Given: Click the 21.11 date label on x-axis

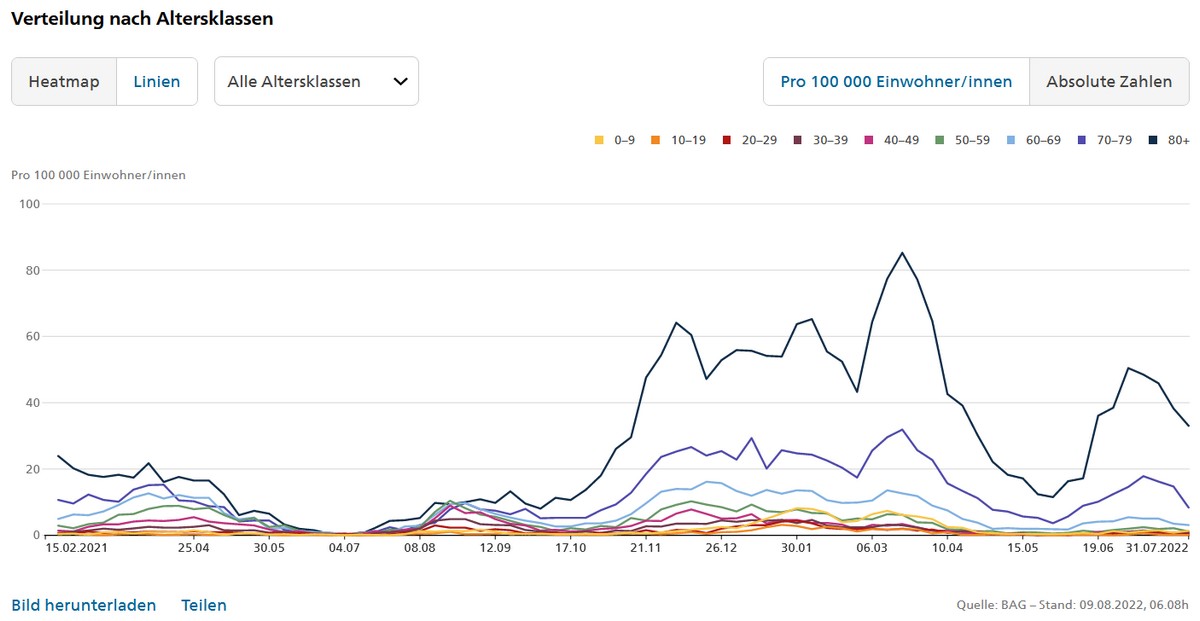Looking at the screenshot, I should click(645, 548).
